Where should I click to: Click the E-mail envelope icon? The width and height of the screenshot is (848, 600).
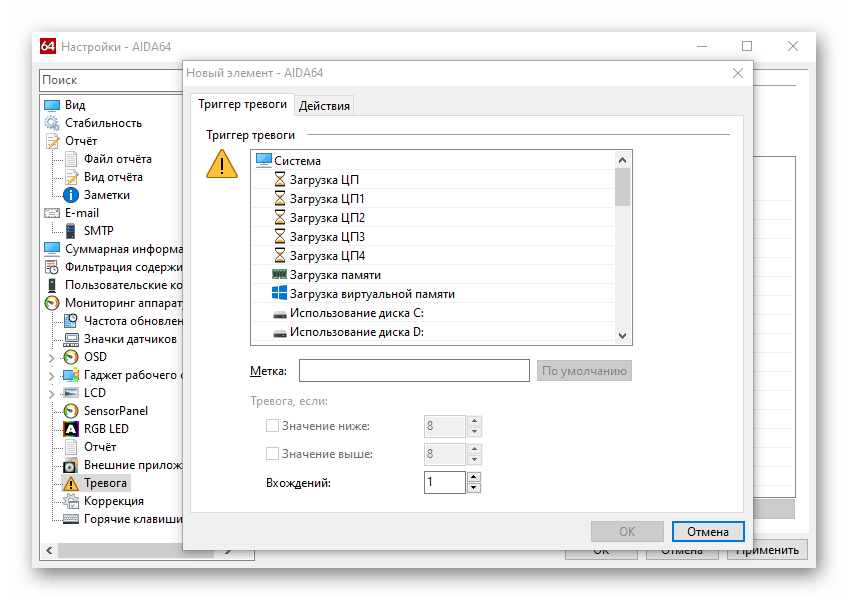(52, 213)
